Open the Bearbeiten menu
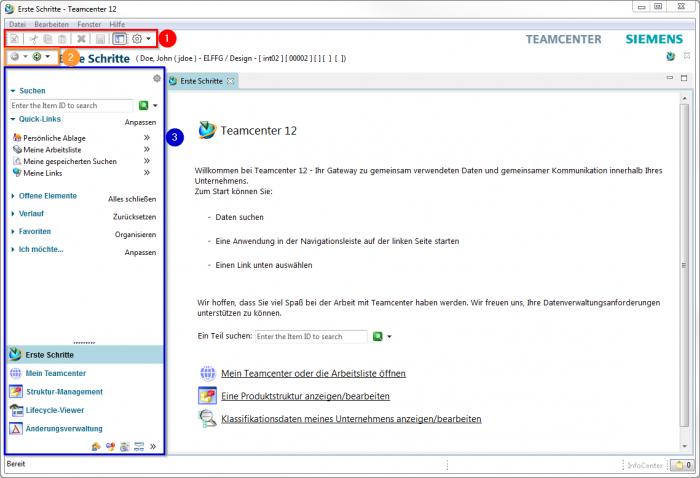Screen dimensions: 700x478 [x=51, y=22]
